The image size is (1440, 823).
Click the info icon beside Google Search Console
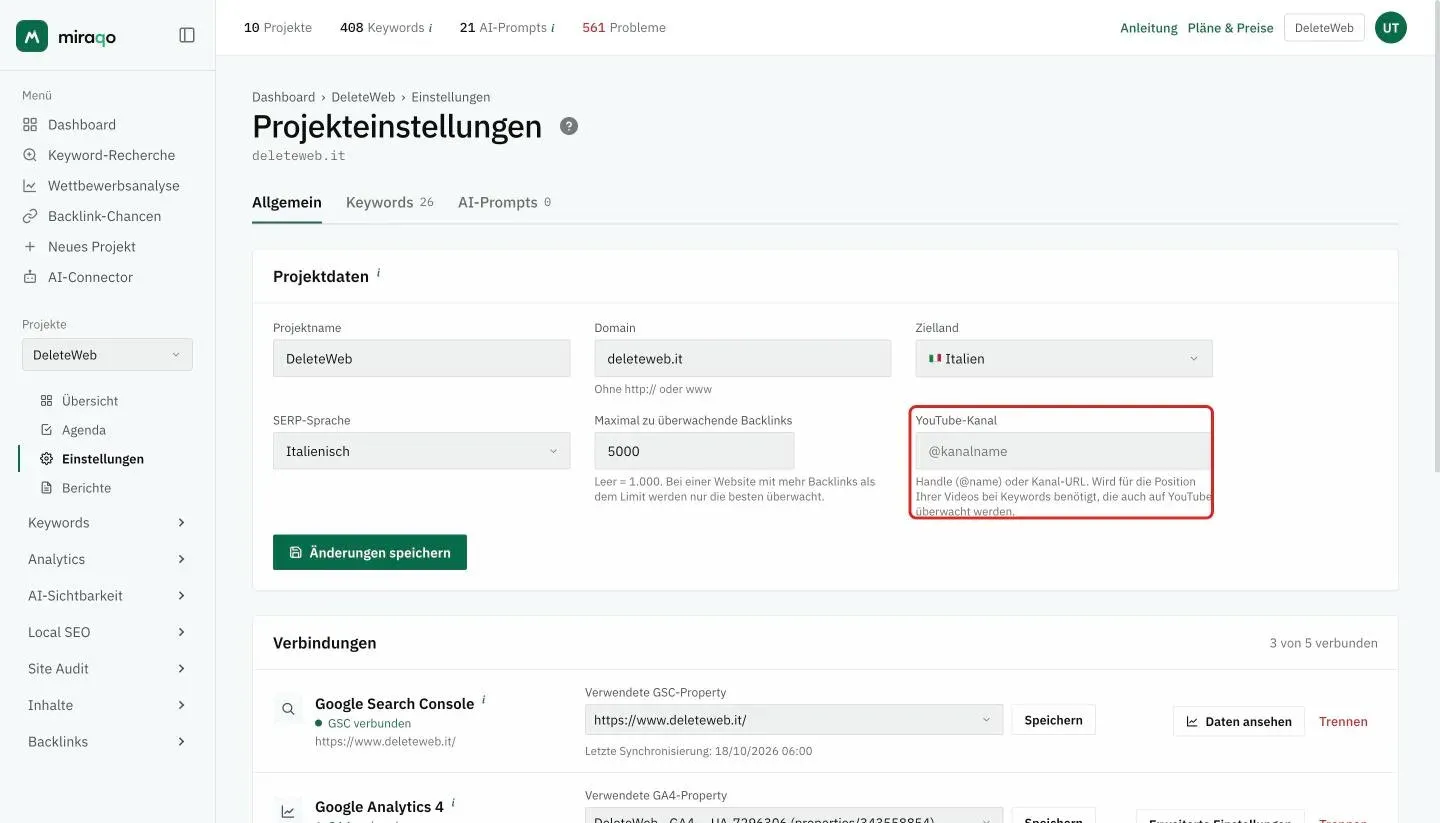pyautogui.click(x=484, y=700)
